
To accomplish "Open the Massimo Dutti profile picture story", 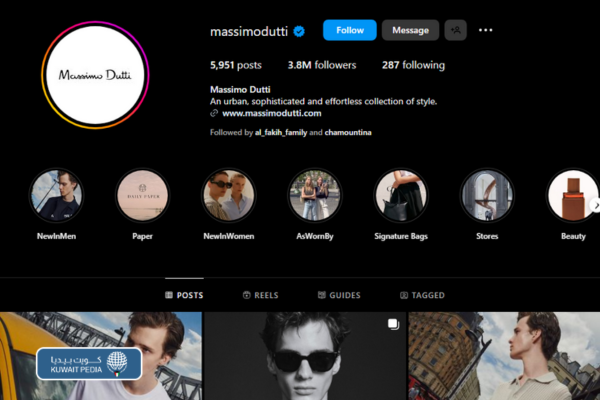I will [x=95, y=75].
